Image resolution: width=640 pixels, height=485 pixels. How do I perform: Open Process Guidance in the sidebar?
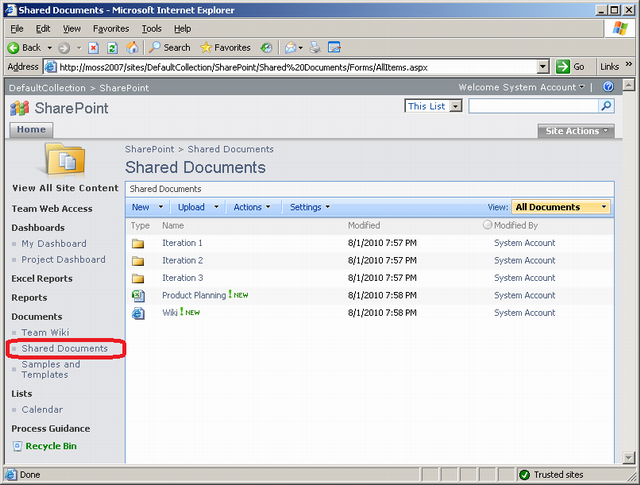[x=51, y=429]
